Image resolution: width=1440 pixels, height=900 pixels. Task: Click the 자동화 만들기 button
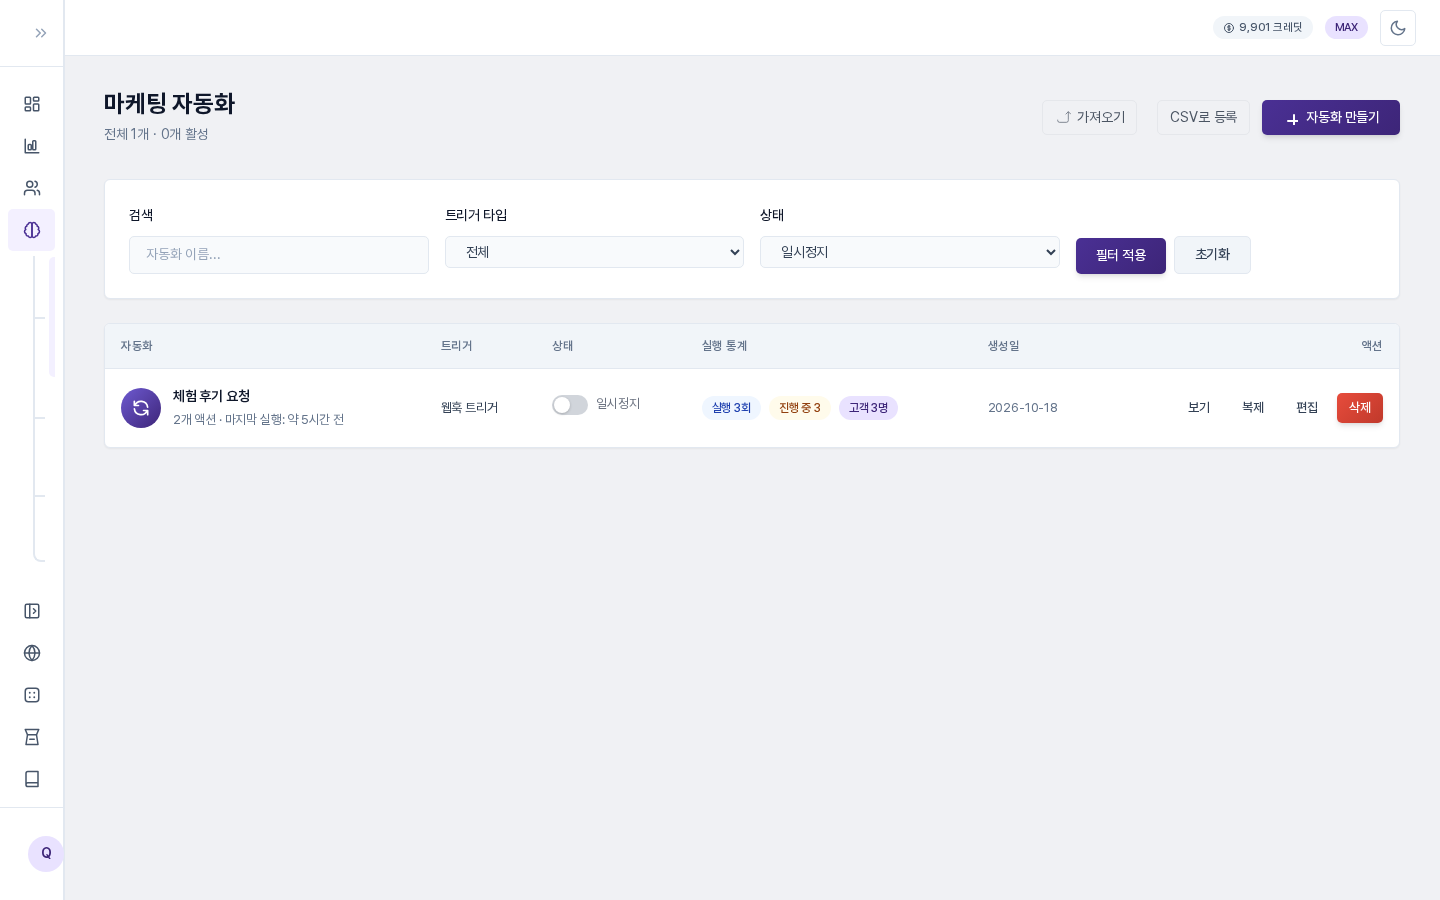(1331, 117)
